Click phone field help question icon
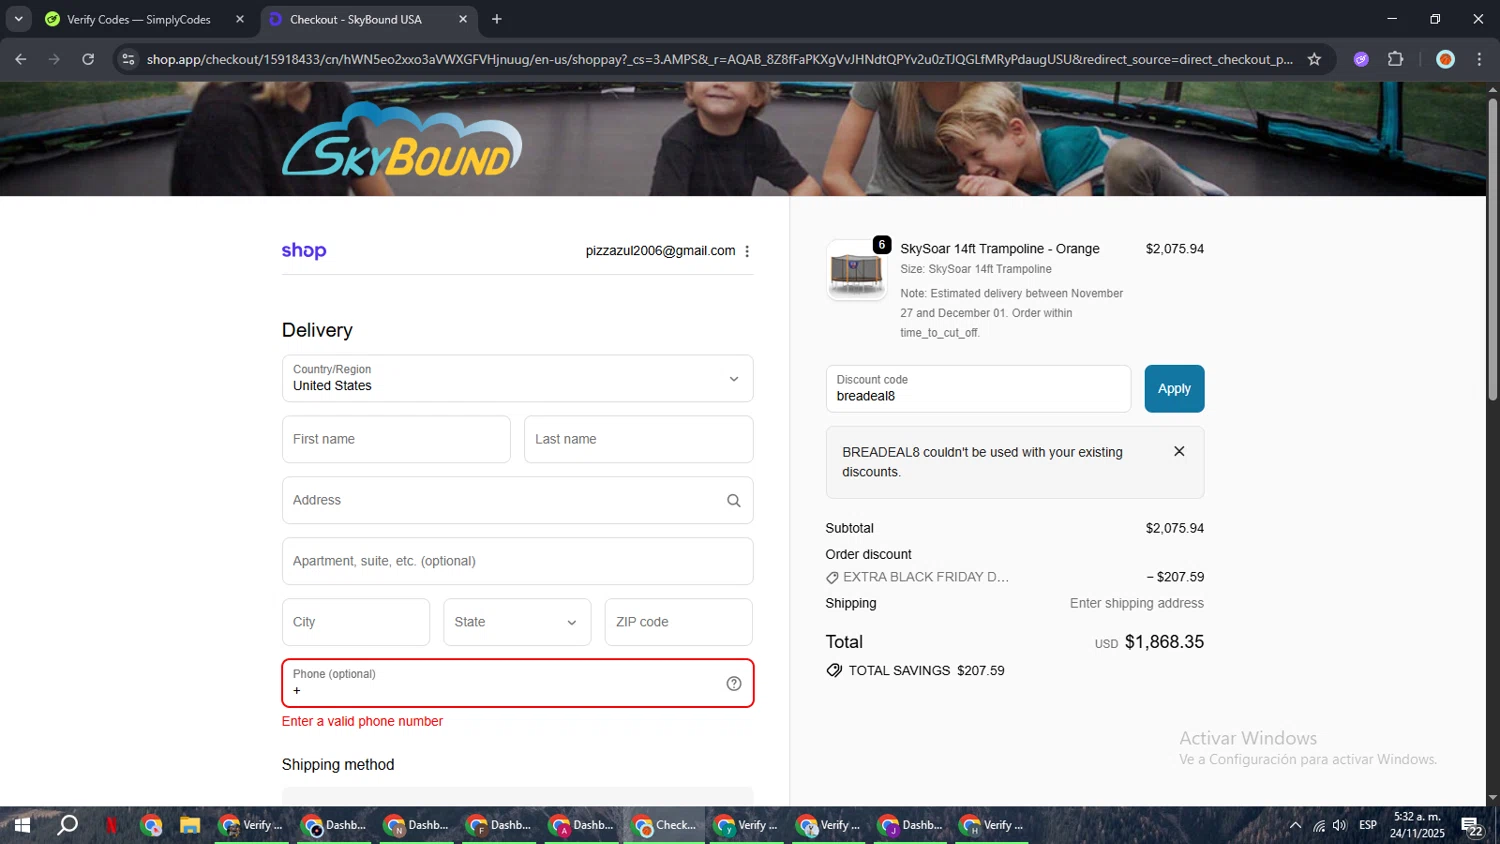Image resolution: width=1500 pixels, height=844 pixels. click(734, 684)
